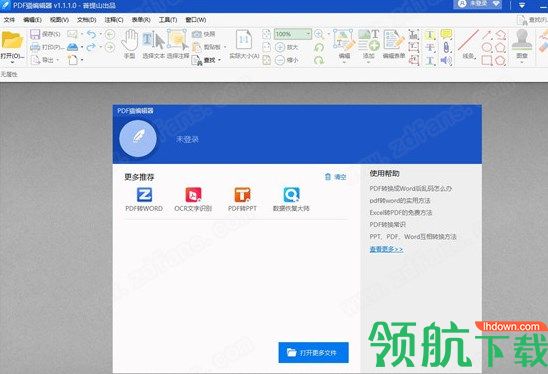This screenshot has width=548, height=374.
Task: Launch PDF转WORD converter
Action: pyautogui.click(x=144, y=199)
